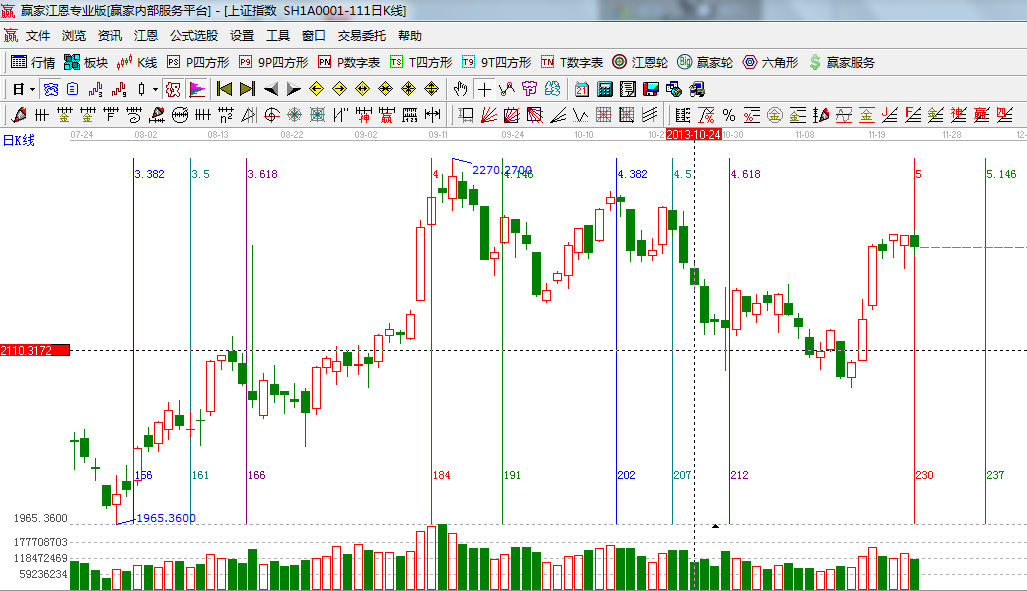Click the 板块 sector button
Screen dimensions: 1027x591
tap(86, 62)
